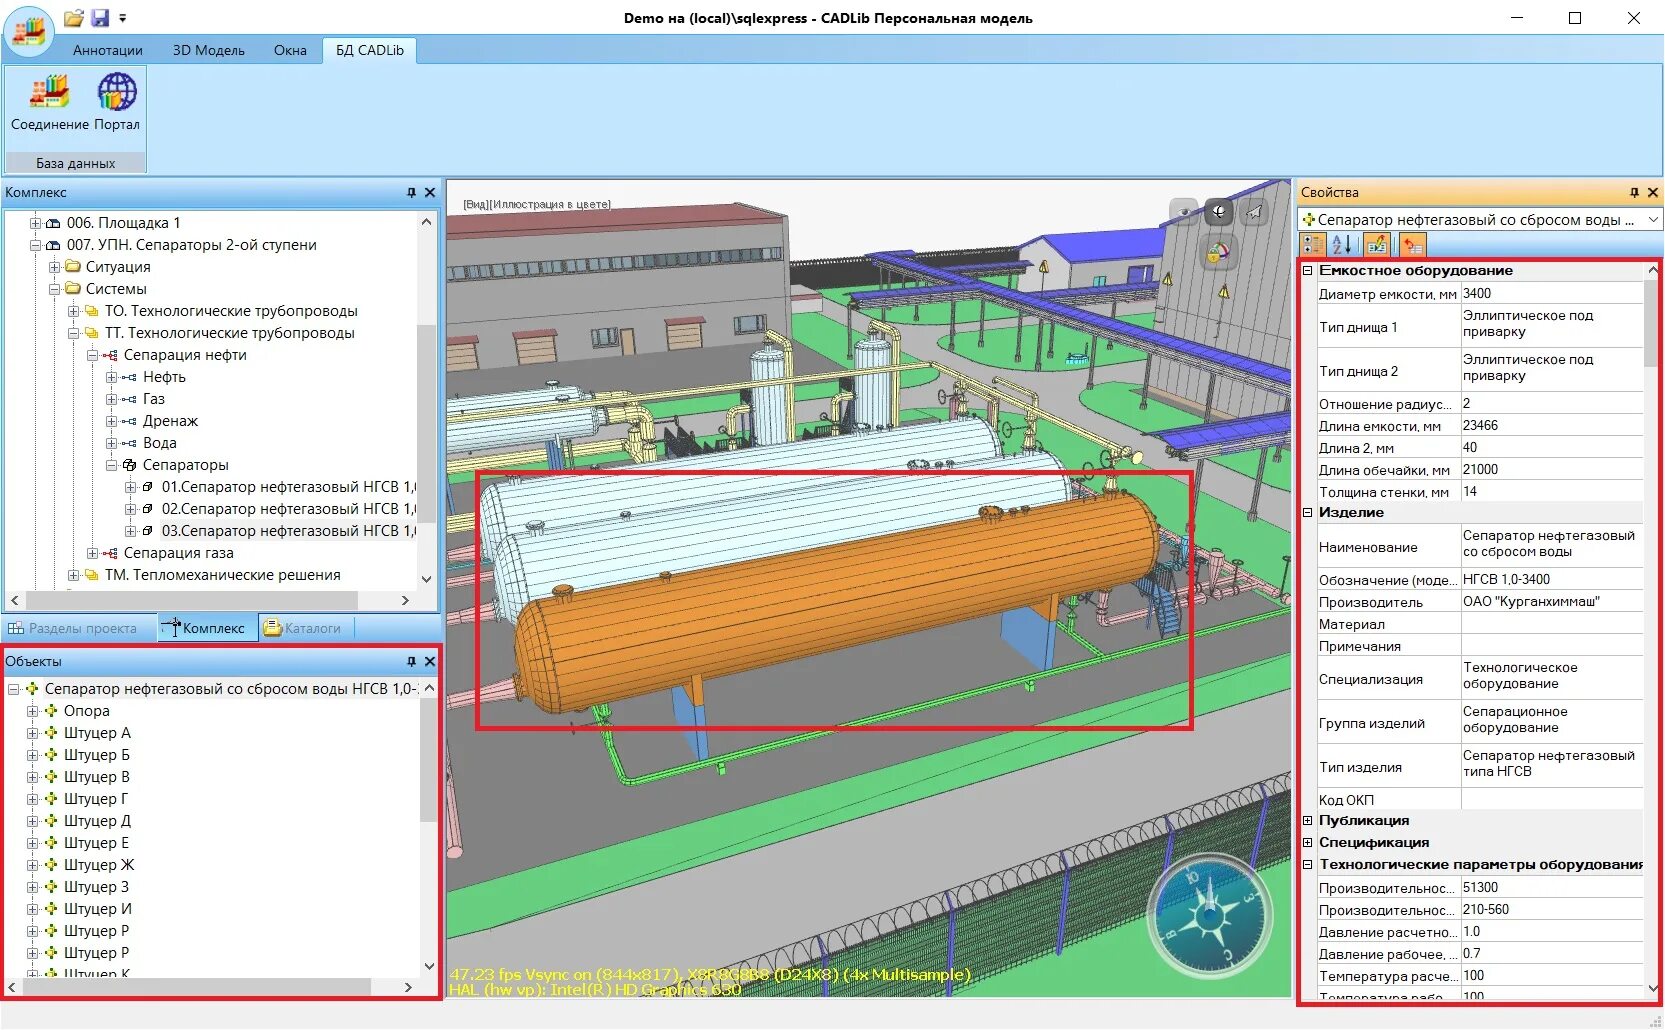Switch to Каталоги tab
The width and height of the screenshot is (1665, 1030).
click(302, 628)
